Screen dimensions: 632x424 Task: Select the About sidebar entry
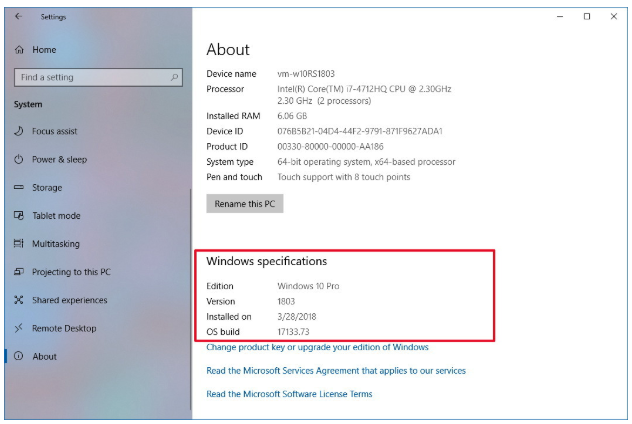45,357
